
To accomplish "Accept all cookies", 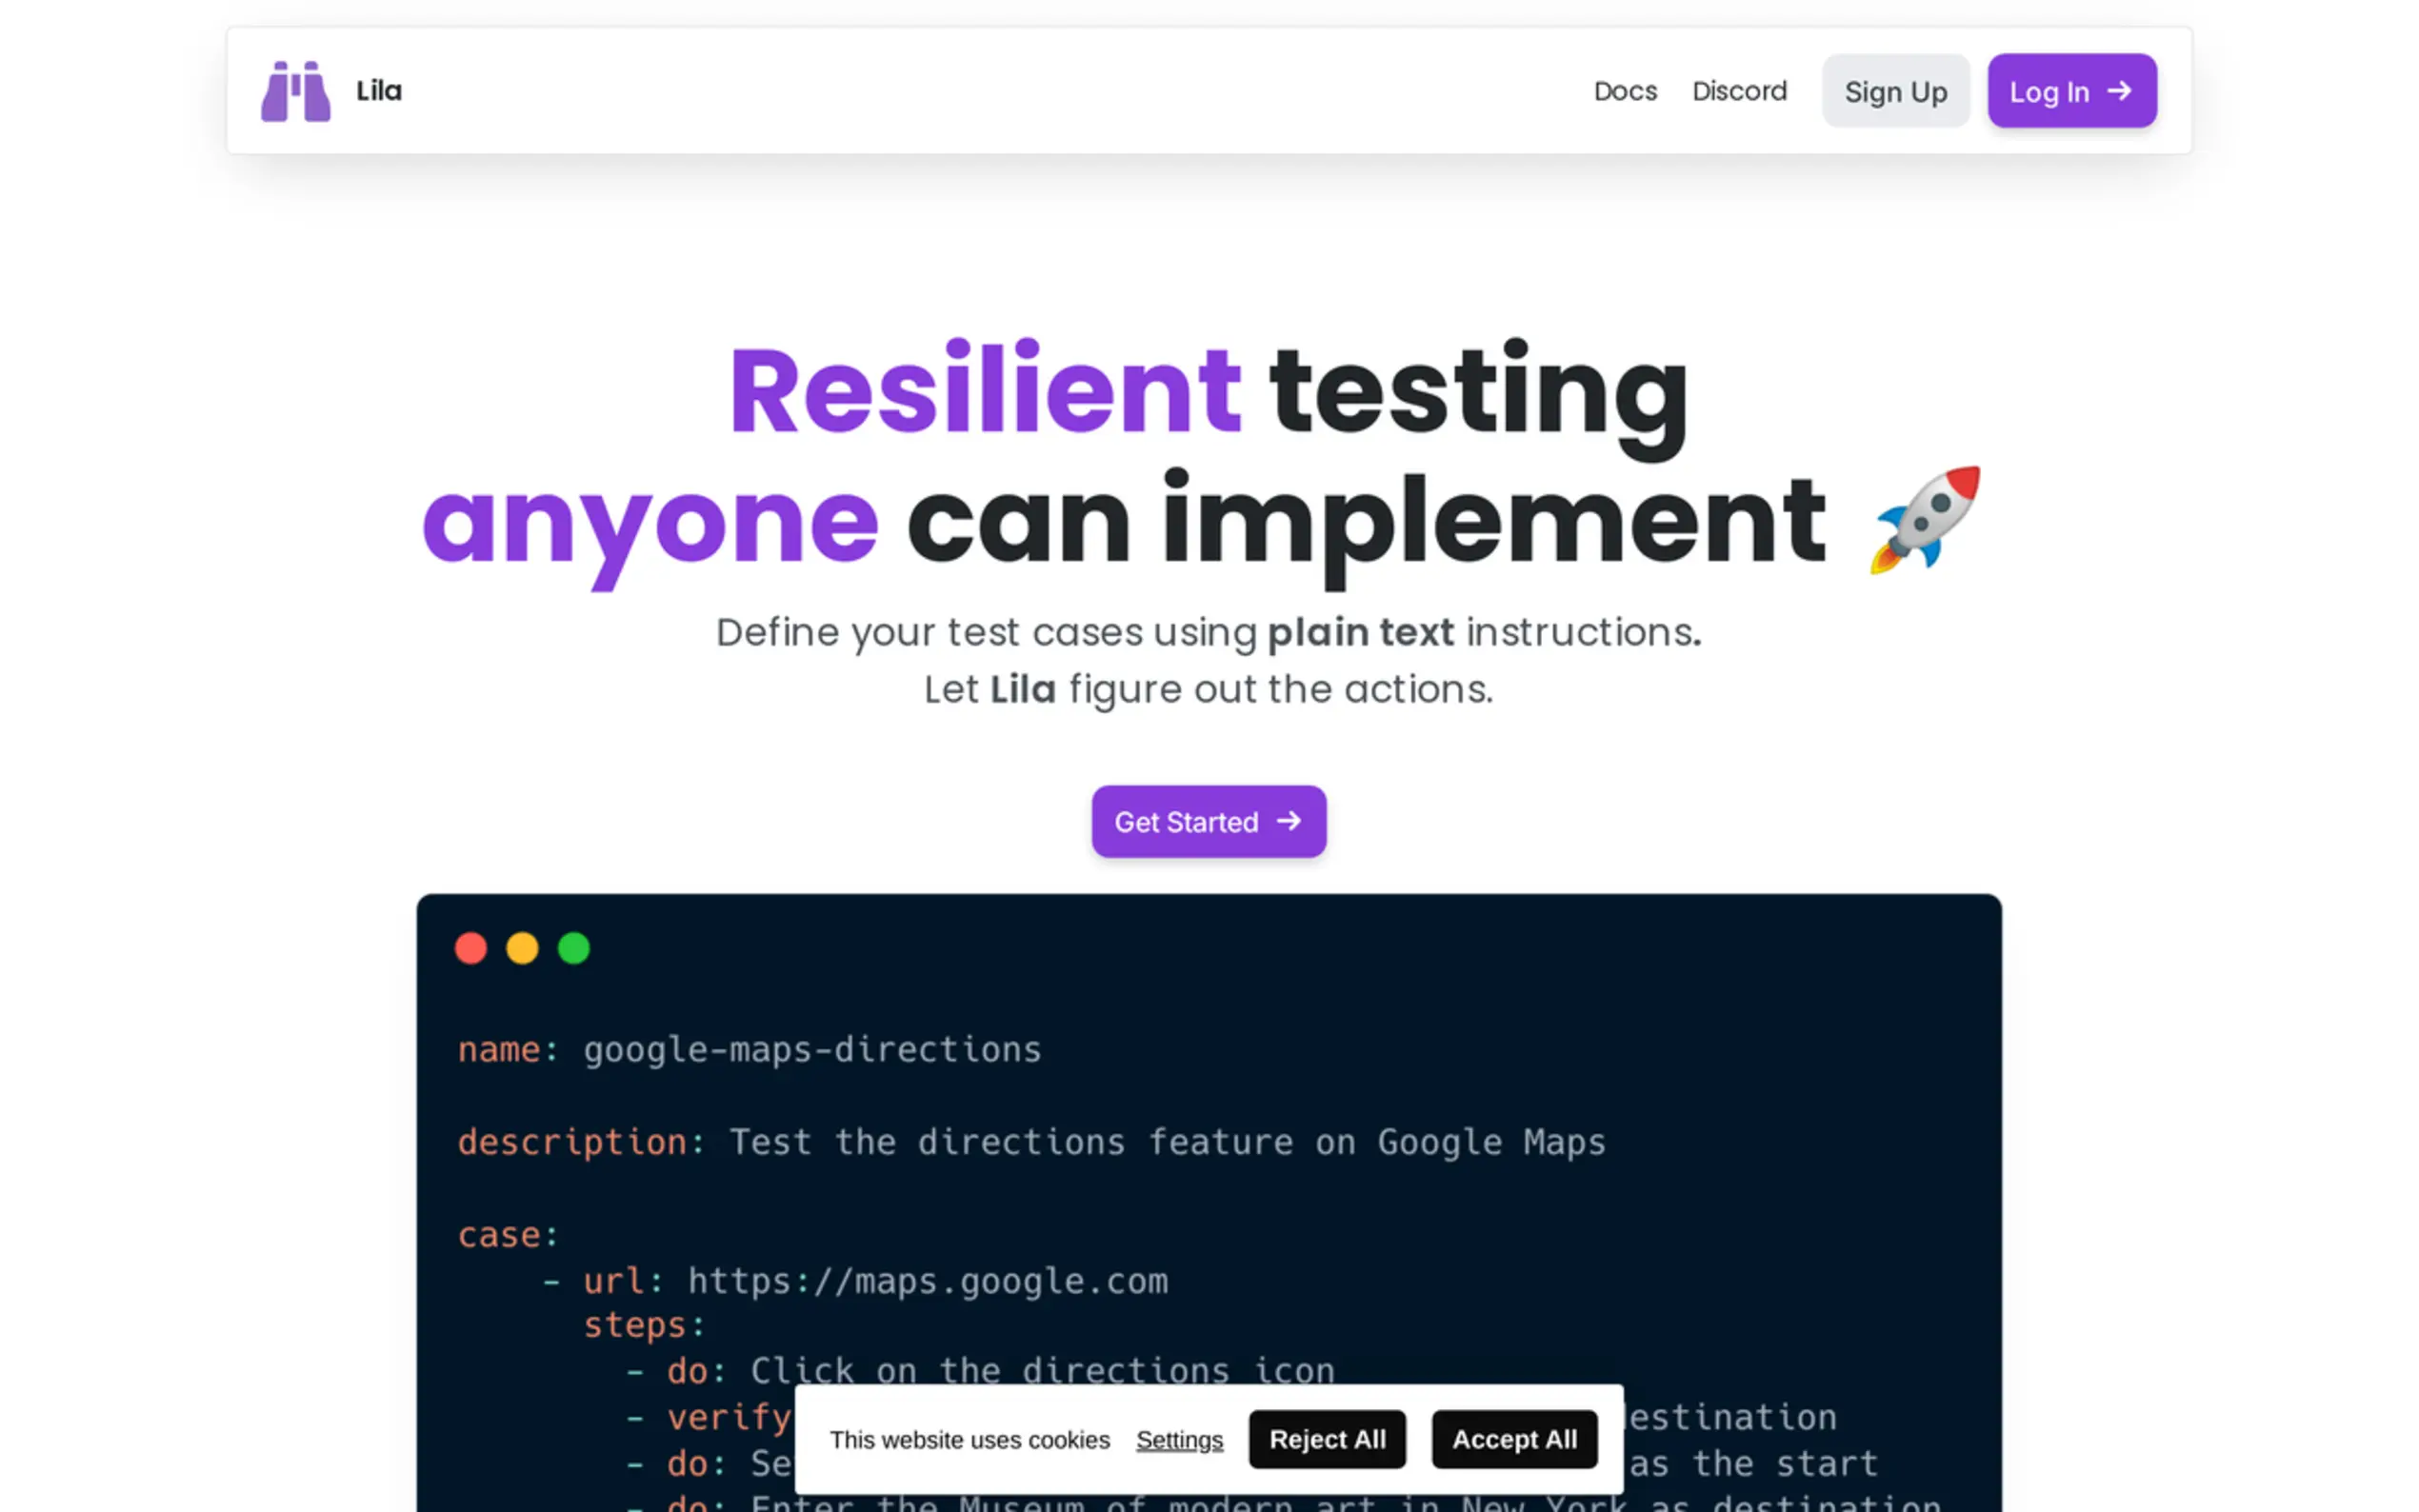I will pos(1513,1440).
